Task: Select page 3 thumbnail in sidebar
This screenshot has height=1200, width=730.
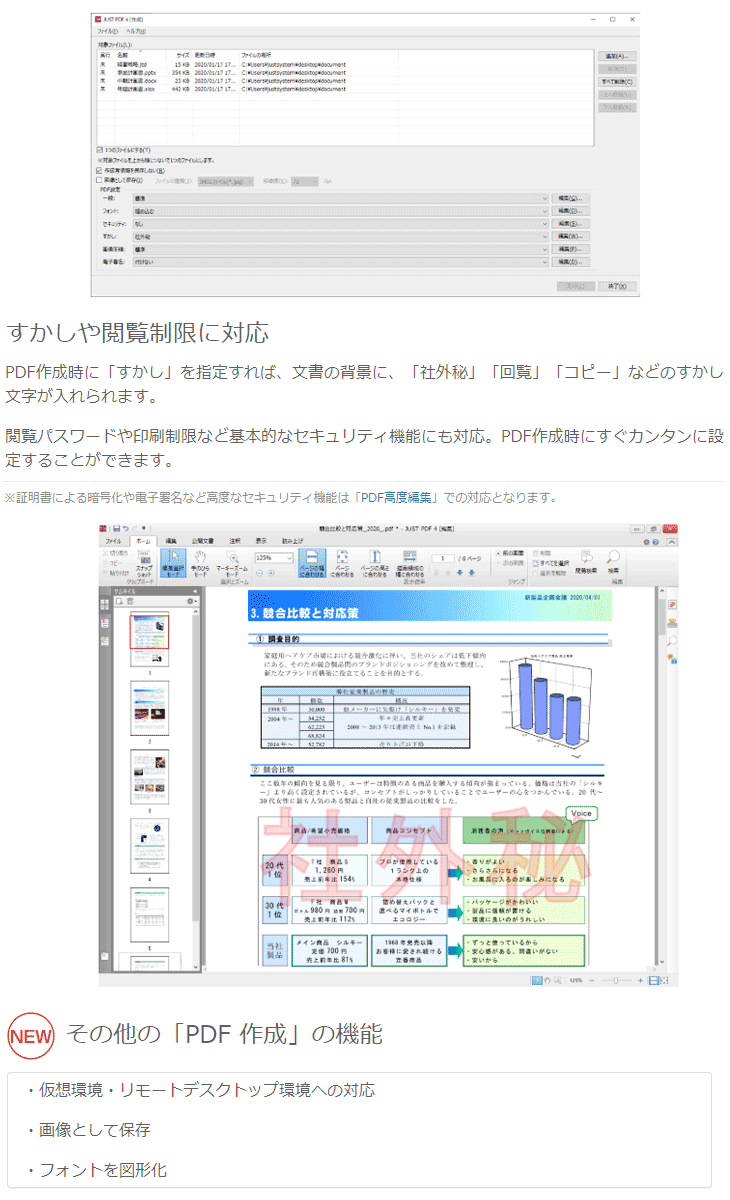Action: [x=151, y=779]
